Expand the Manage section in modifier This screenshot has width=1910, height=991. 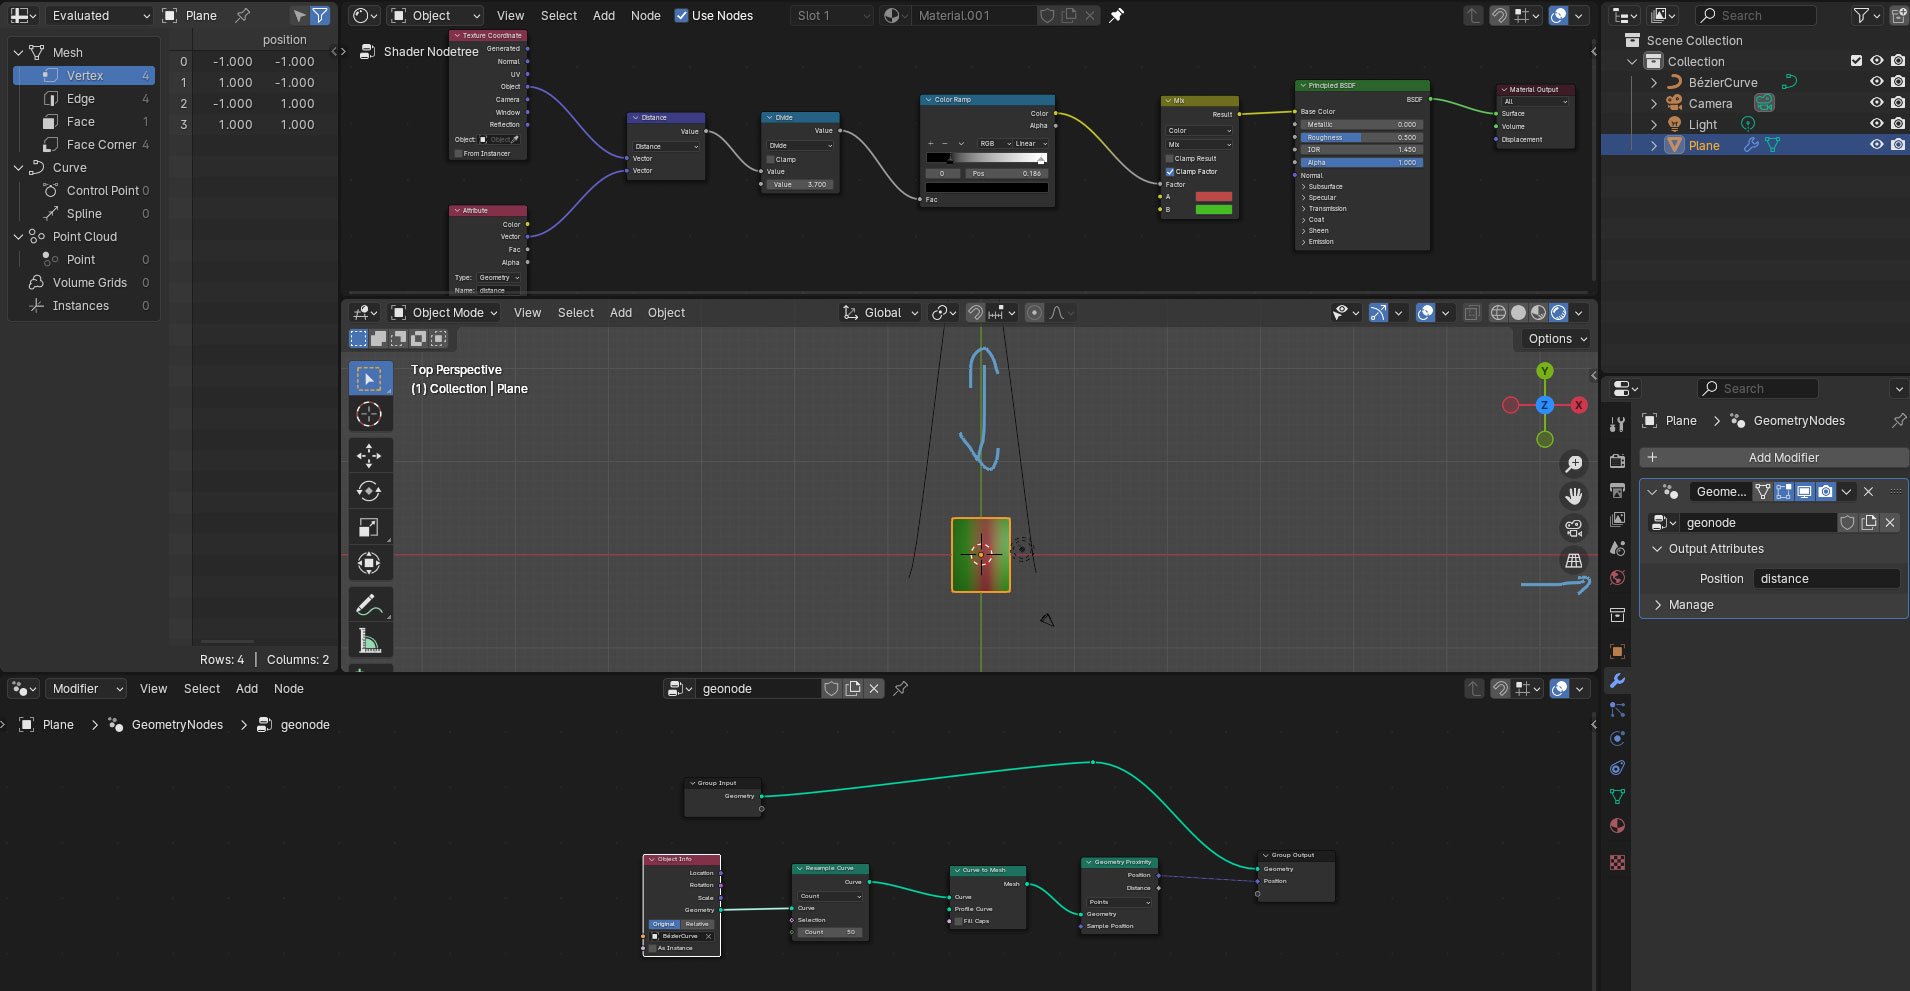tap(1690, 605)
